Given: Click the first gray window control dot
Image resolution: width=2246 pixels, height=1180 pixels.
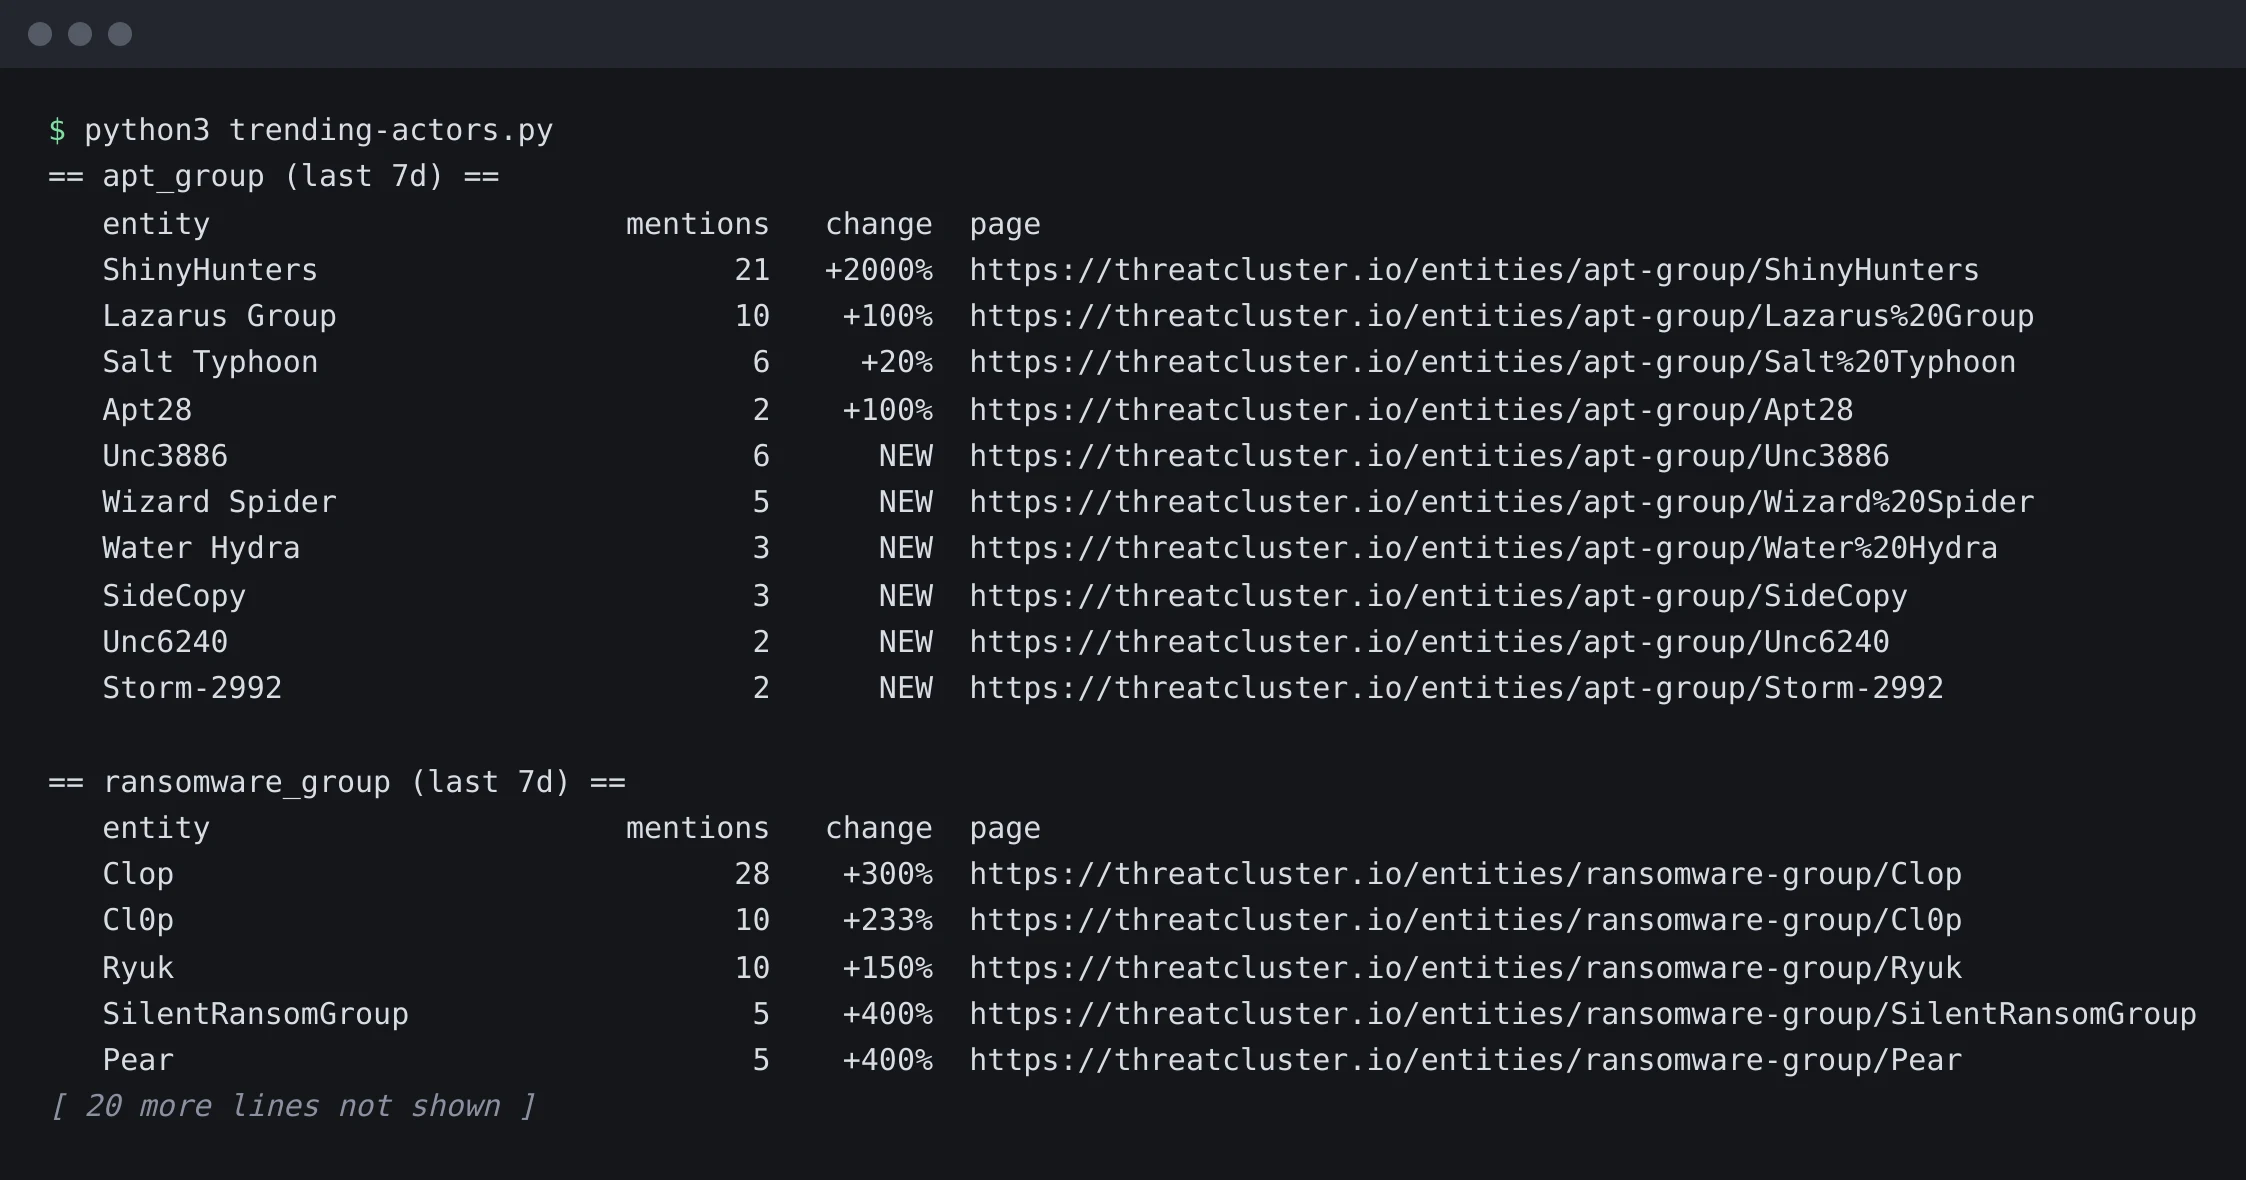Looking at the screenshot, I should point(40,34).
